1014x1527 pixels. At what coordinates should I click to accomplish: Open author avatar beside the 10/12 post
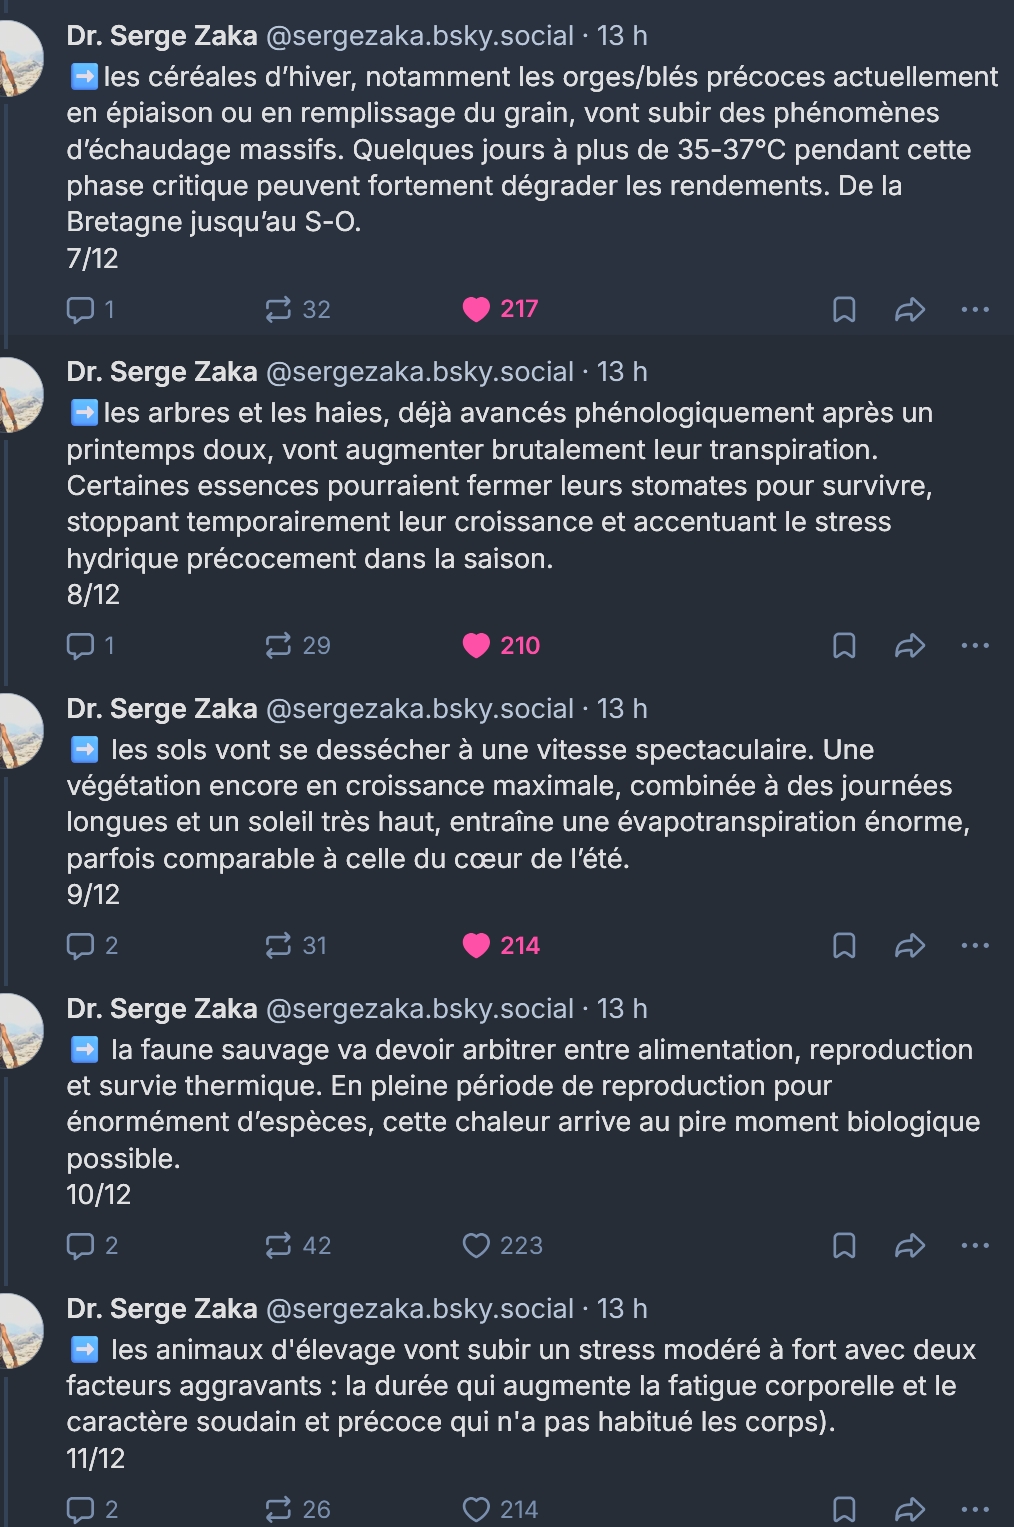pyautogui.click(x=20, y=1031)
